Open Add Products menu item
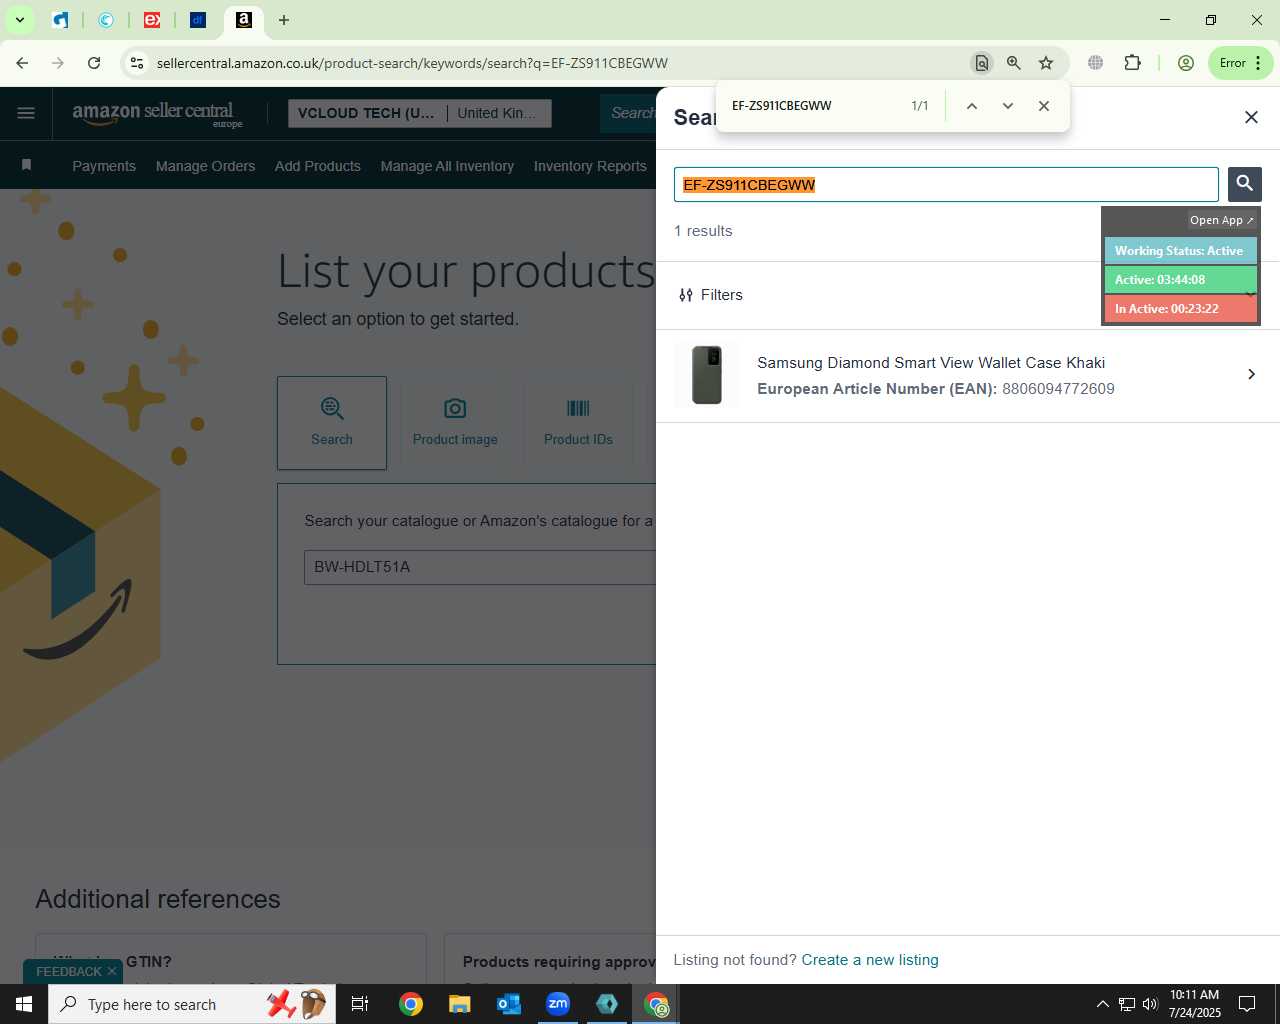Viewport: 1280px width, 1024px height. tap(318, 166)
